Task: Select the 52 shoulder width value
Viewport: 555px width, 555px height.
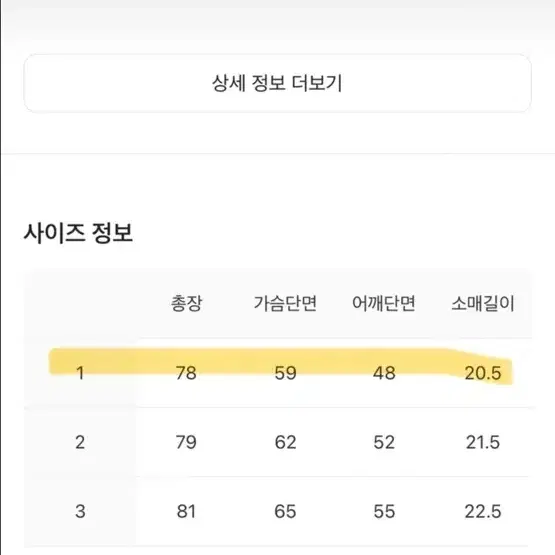Action: pyautogui.click(x=384, y=442)
